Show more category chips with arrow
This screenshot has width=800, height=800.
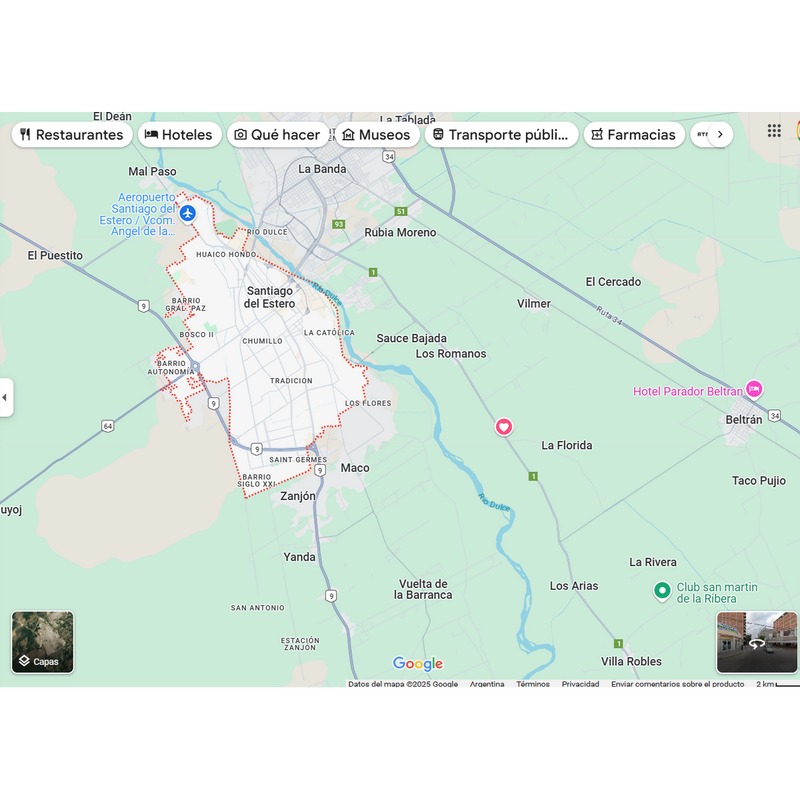[x=720, y=135]
